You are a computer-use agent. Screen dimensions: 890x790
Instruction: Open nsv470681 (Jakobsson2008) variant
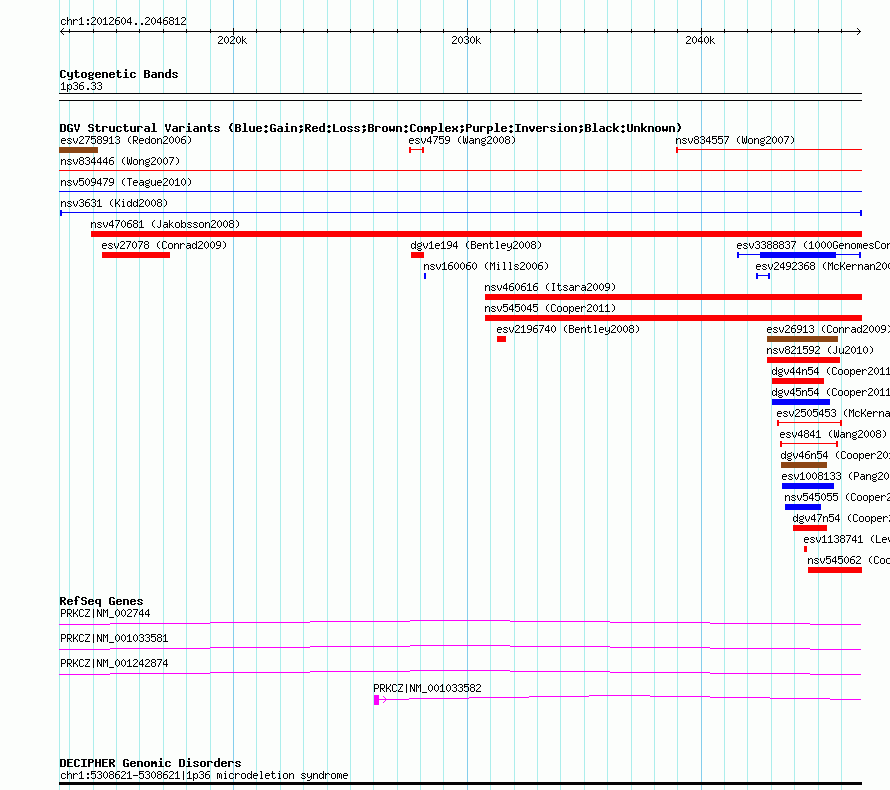coord(165,224)
